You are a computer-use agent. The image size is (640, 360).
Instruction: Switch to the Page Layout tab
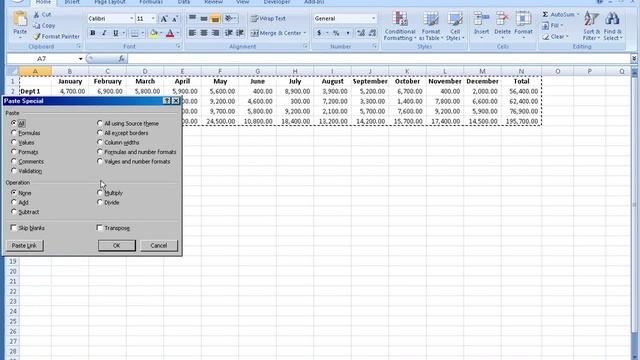pos(109,2)
